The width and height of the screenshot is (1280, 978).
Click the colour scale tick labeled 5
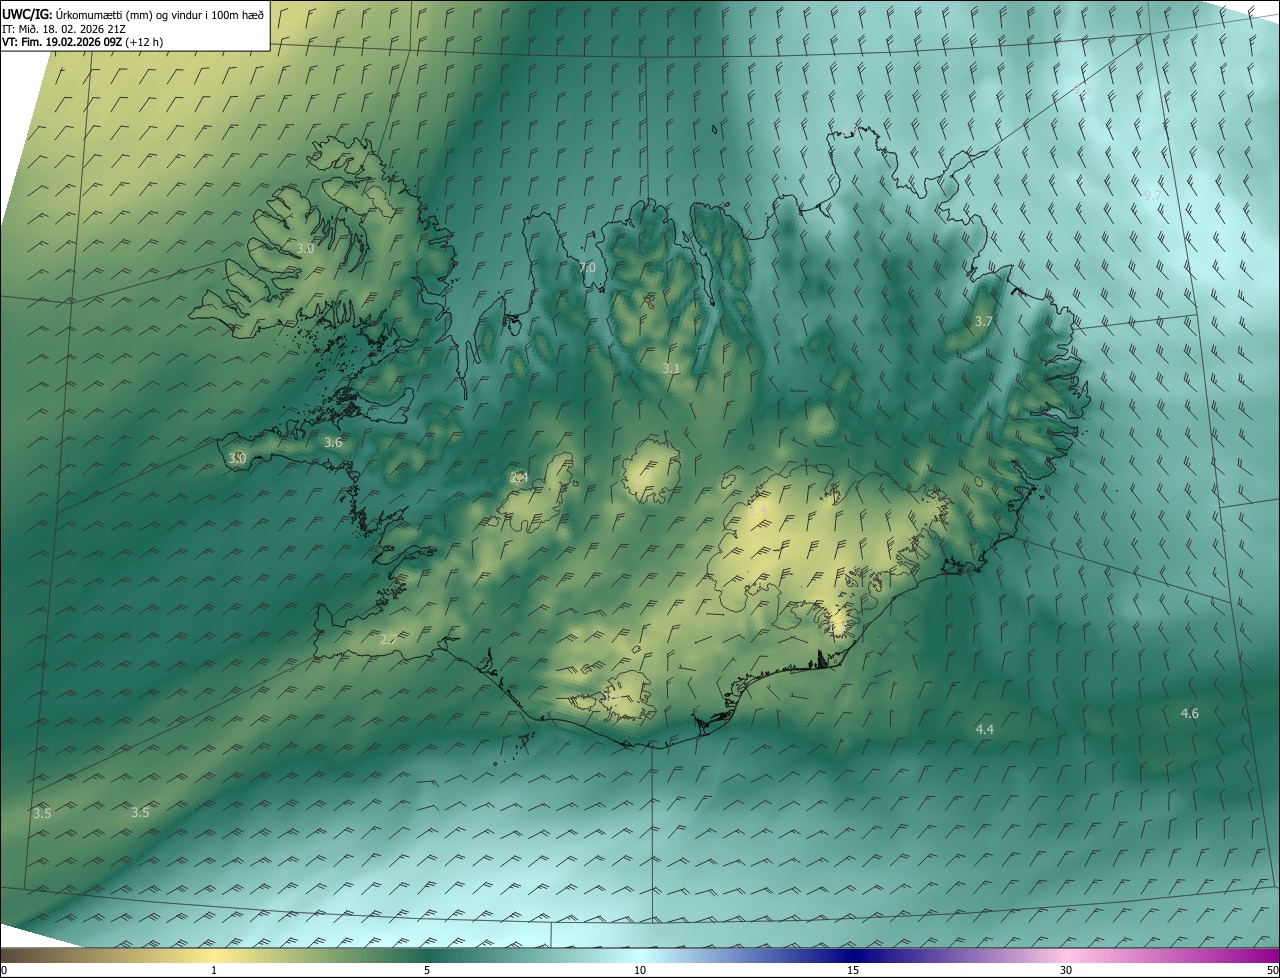(x=427, y=970)
